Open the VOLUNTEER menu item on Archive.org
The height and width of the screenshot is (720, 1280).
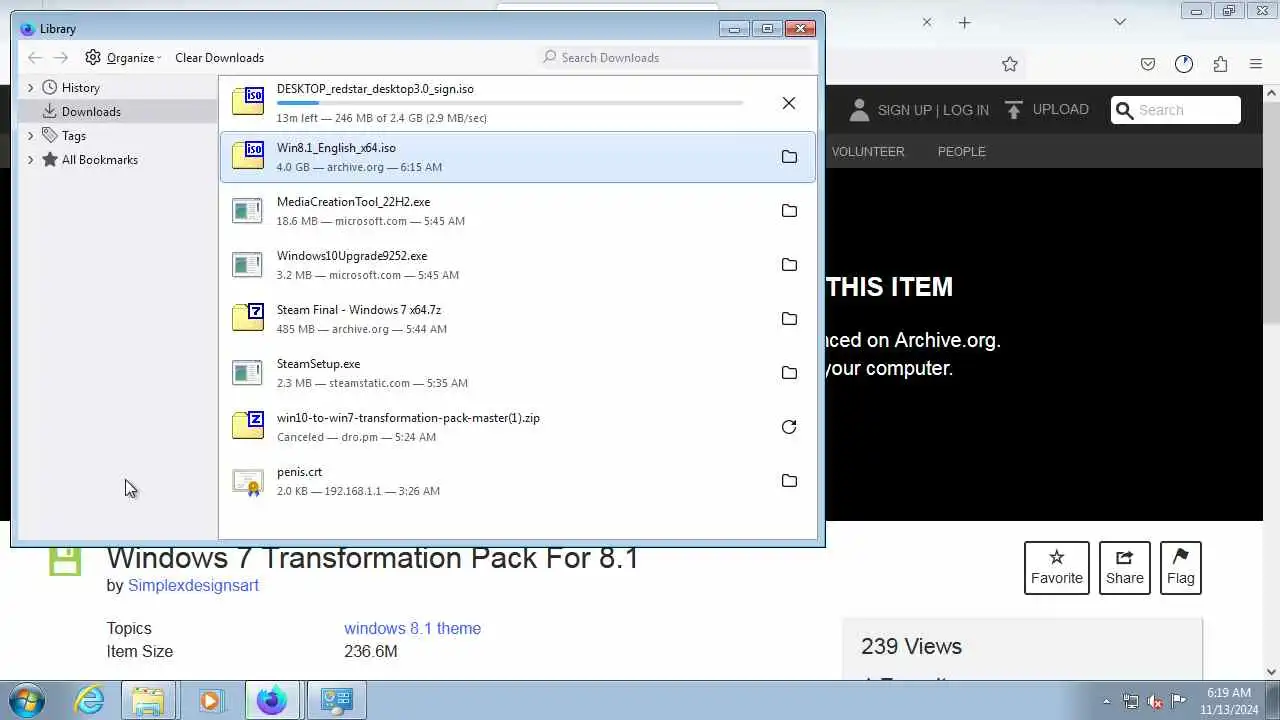tap(868, 152)
